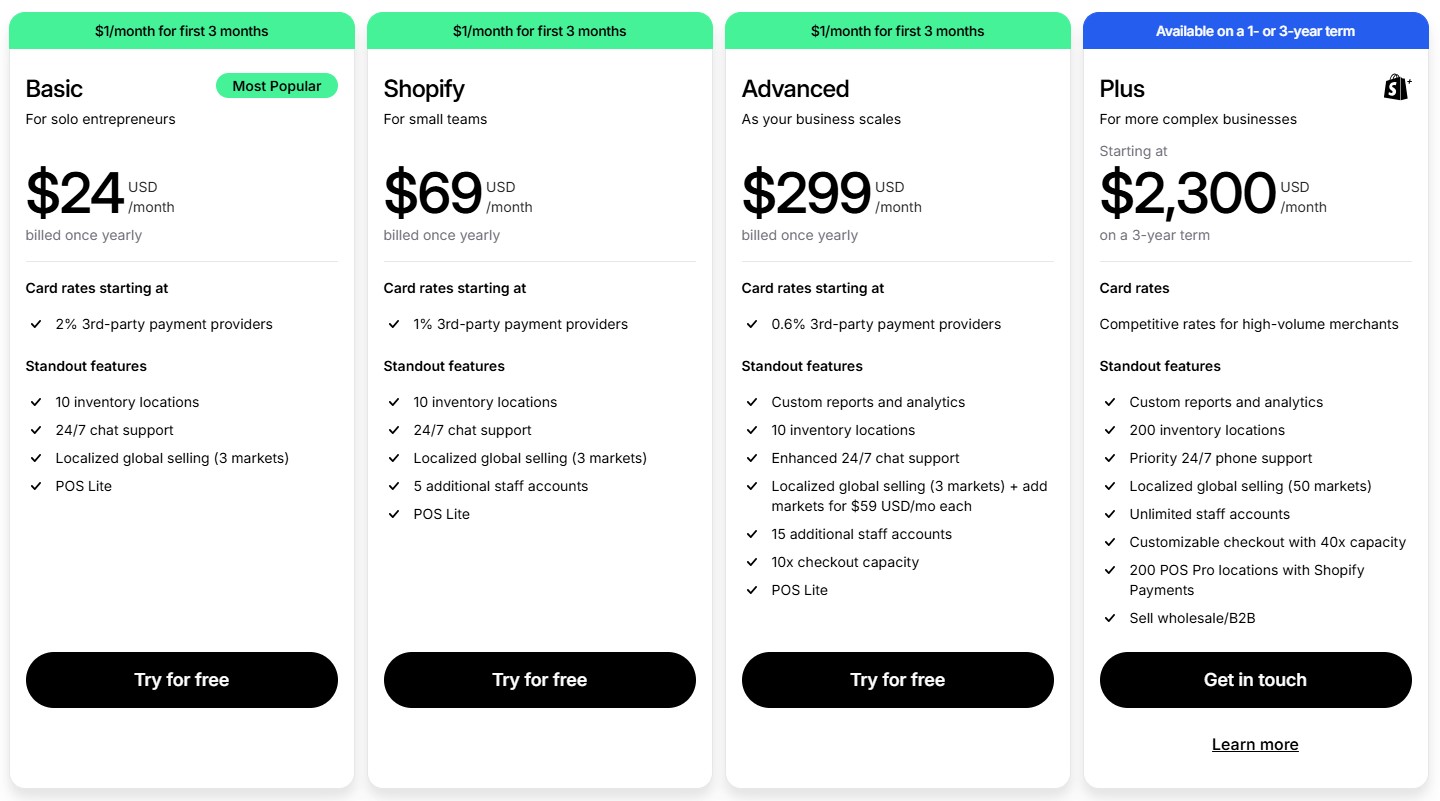Click the checkmark beside "Sell wholesale/B2B"
The height and width of the screenshot is (801, 1440).
click(x=1109, y=618)
